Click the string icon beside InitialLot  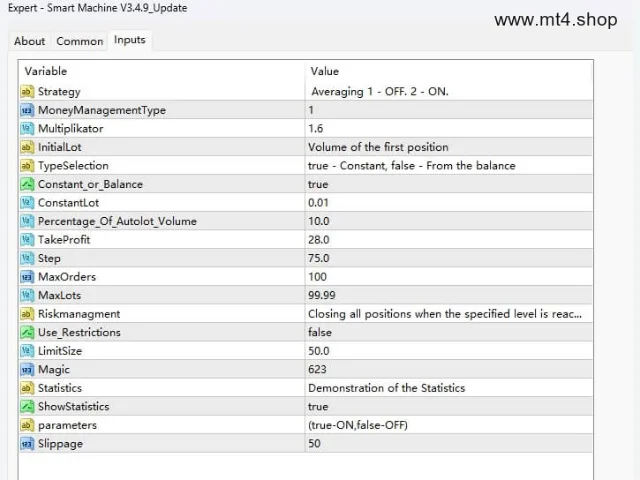pos(27,147)
